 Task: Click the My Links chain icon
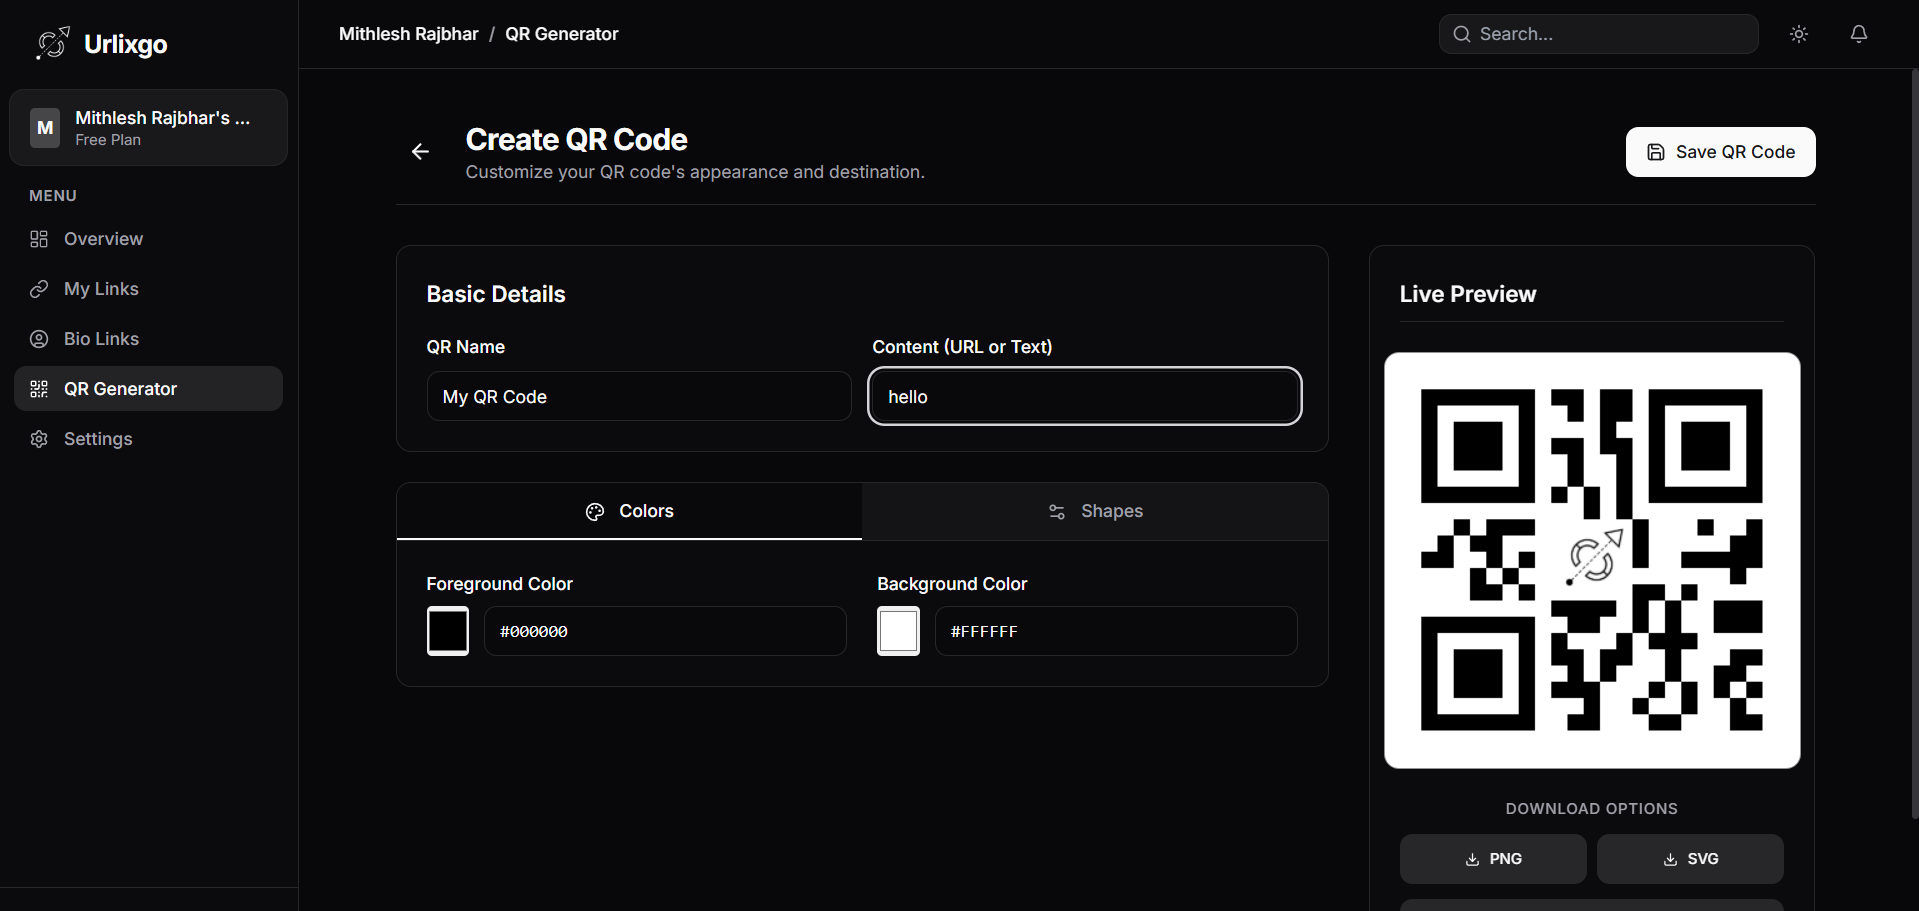point(39,289)
